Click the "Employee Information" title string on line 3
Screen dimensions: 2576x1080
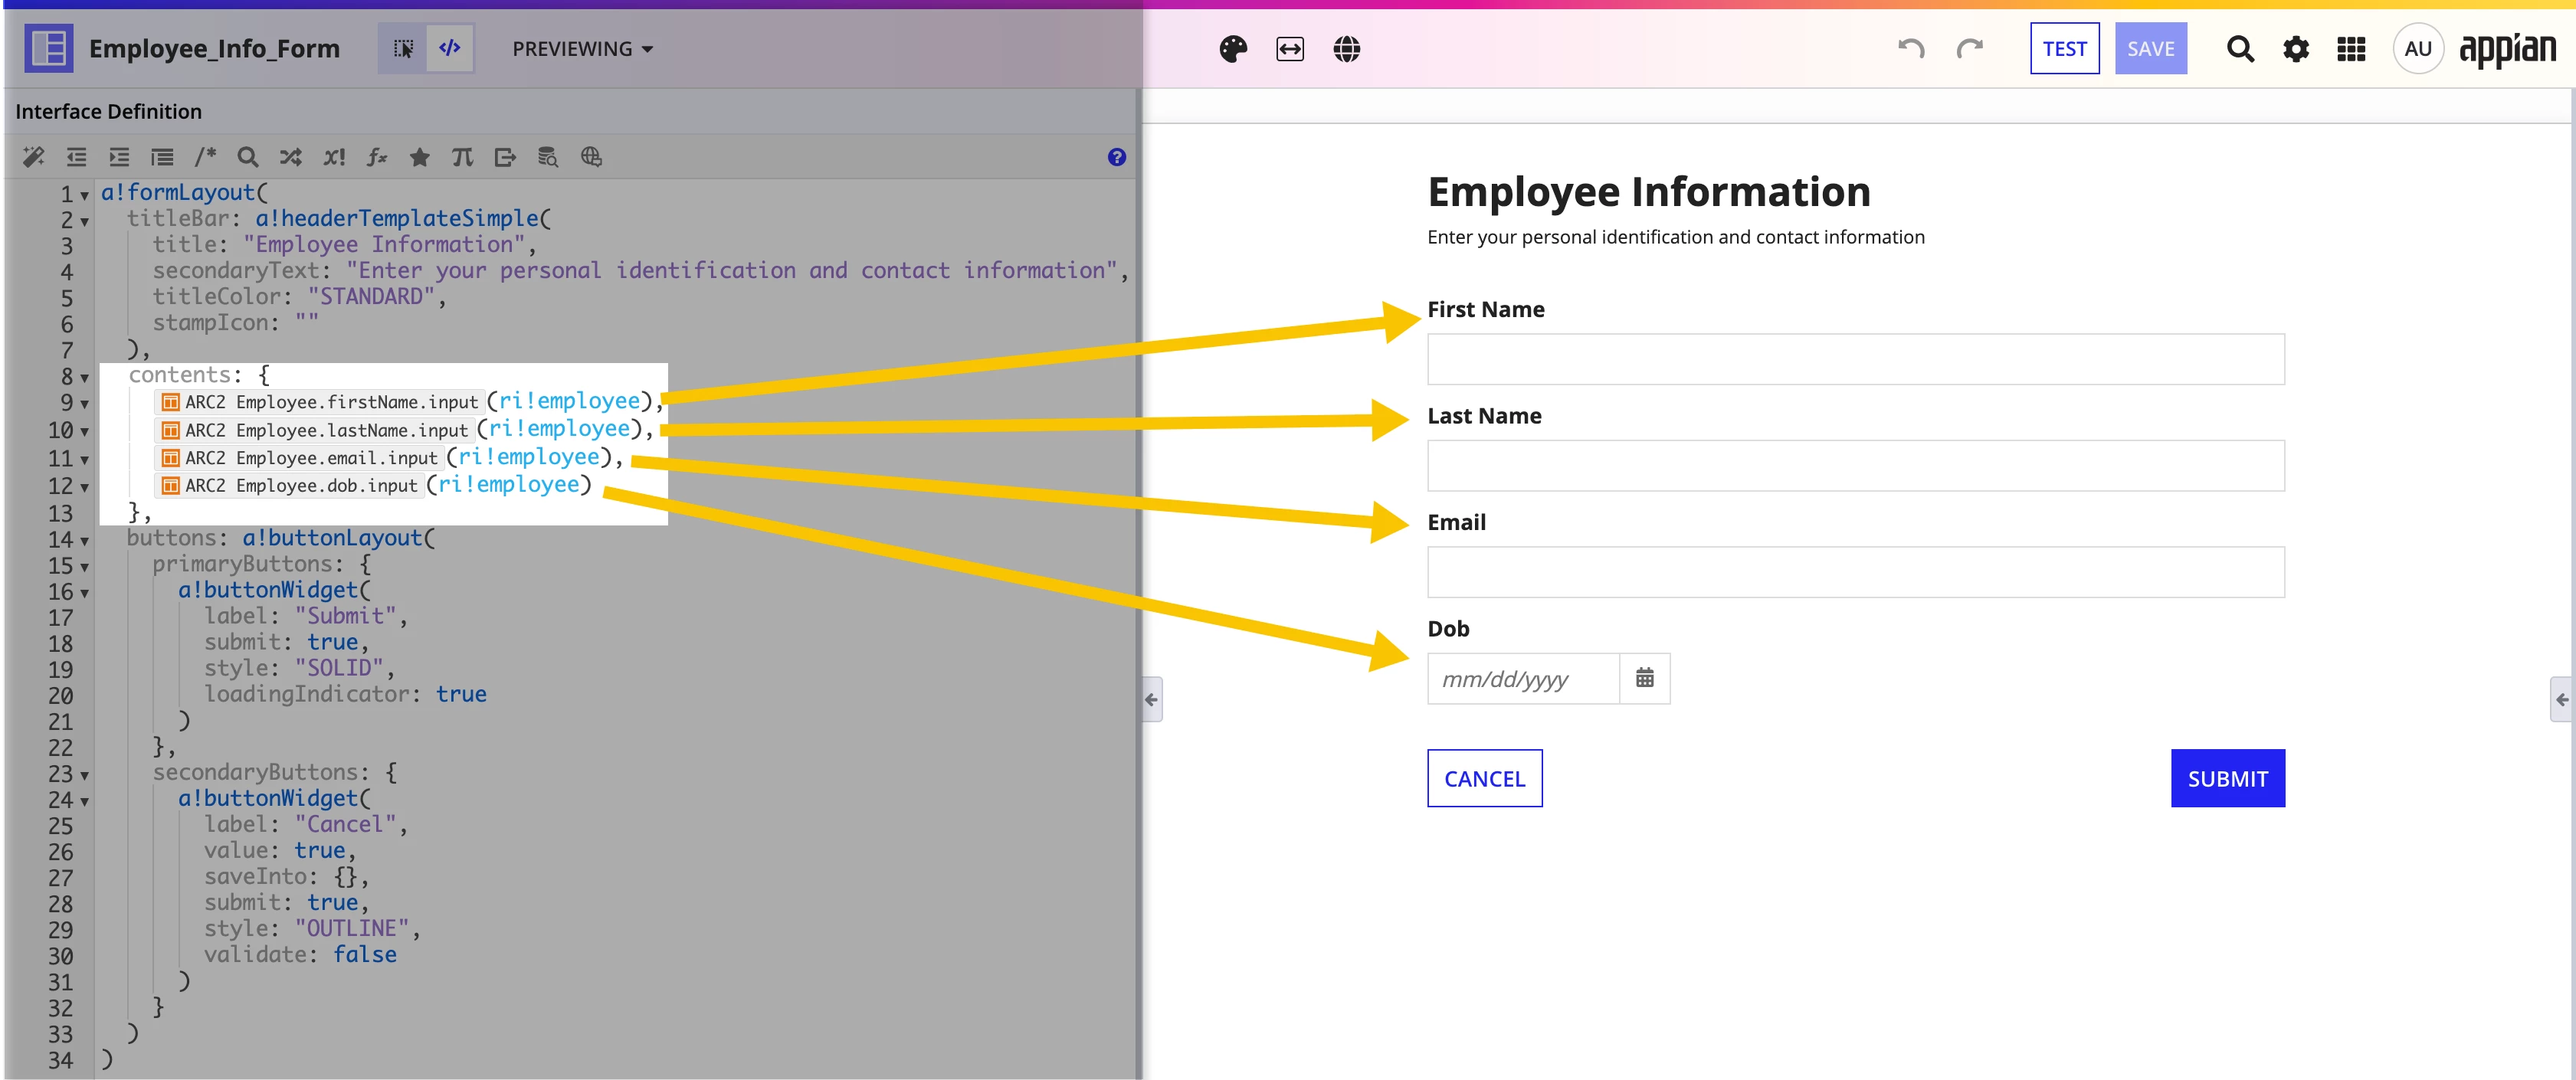(x=384, y=244)
